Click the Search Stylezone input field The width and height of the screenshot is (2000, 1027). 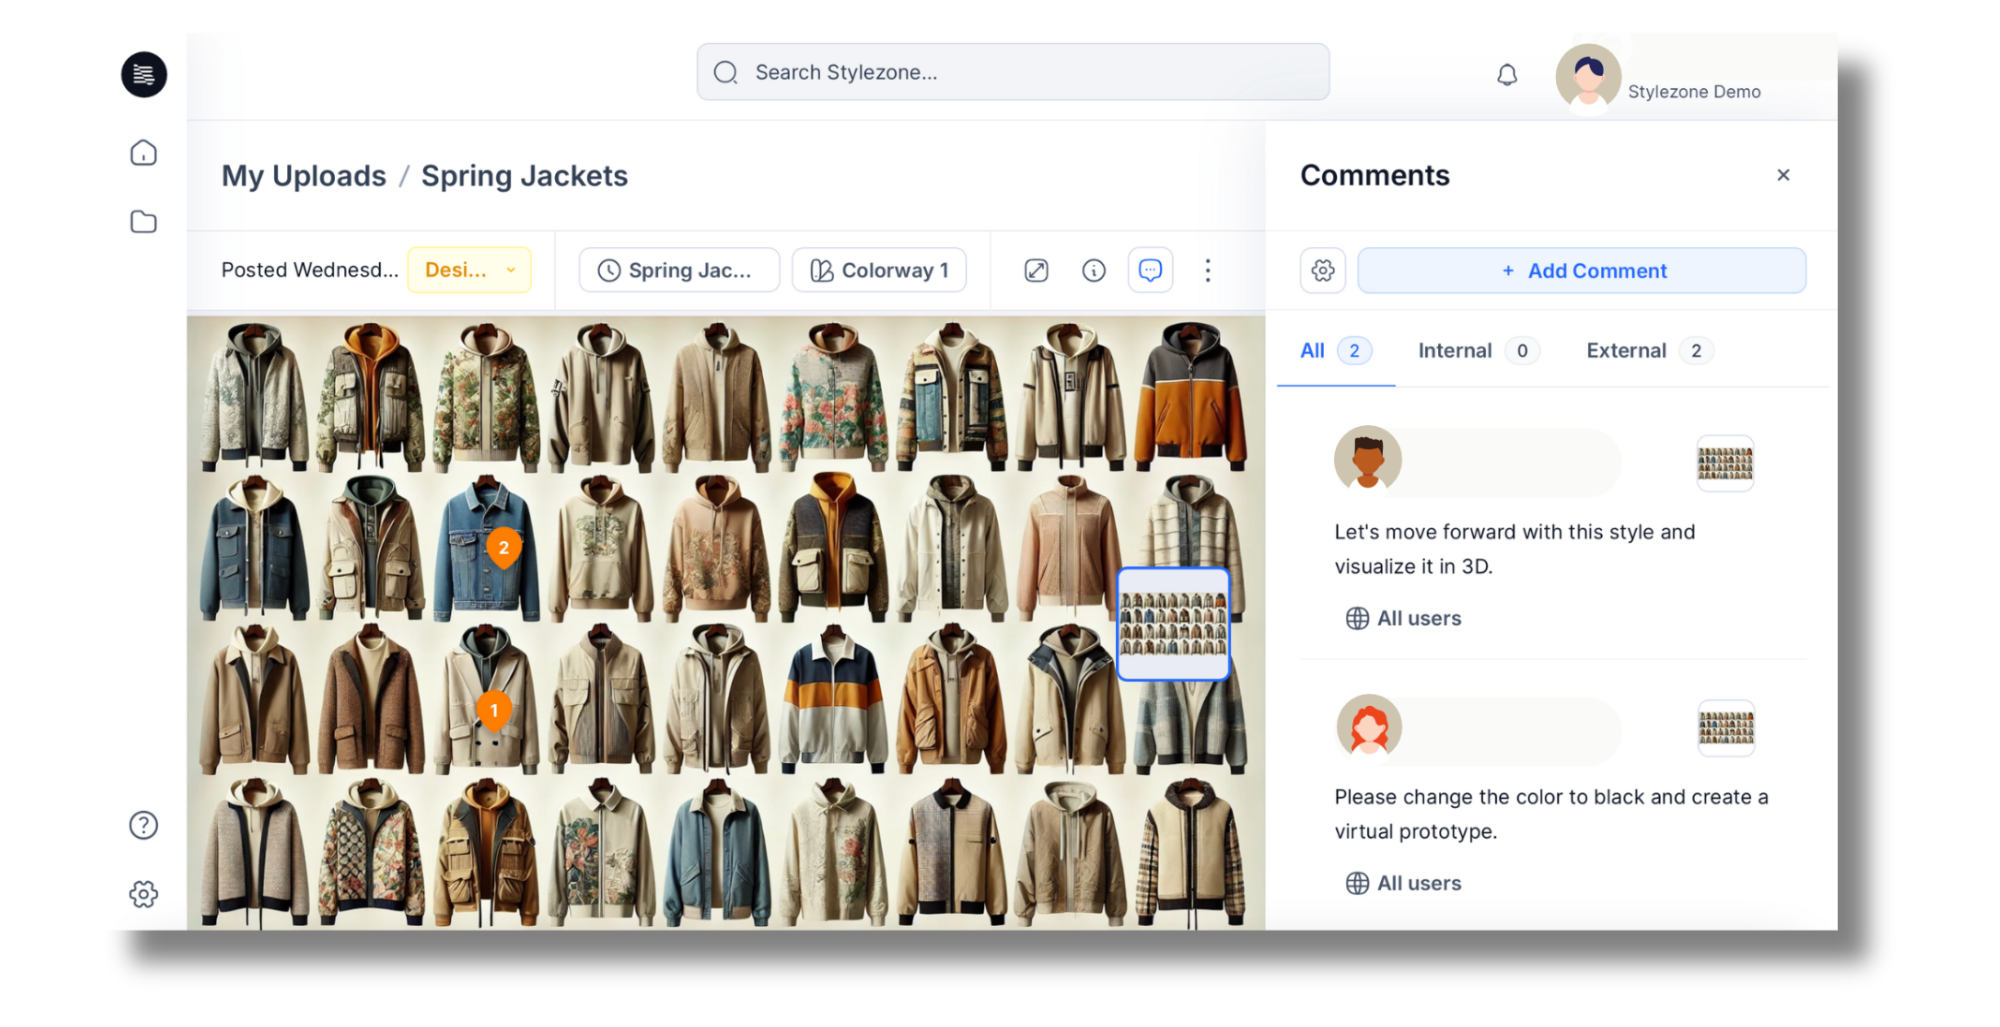tap(1012, 72)
